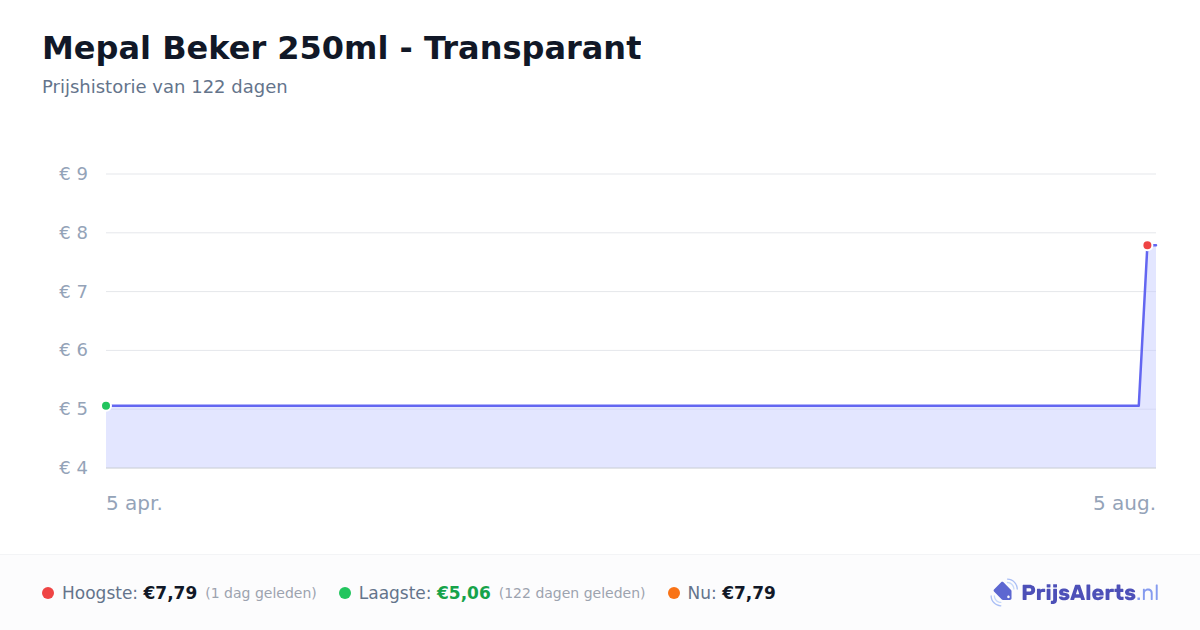Click the Laagste €5,06 price value
This screenshot has width=1200, height=630.
coord(464,593)
